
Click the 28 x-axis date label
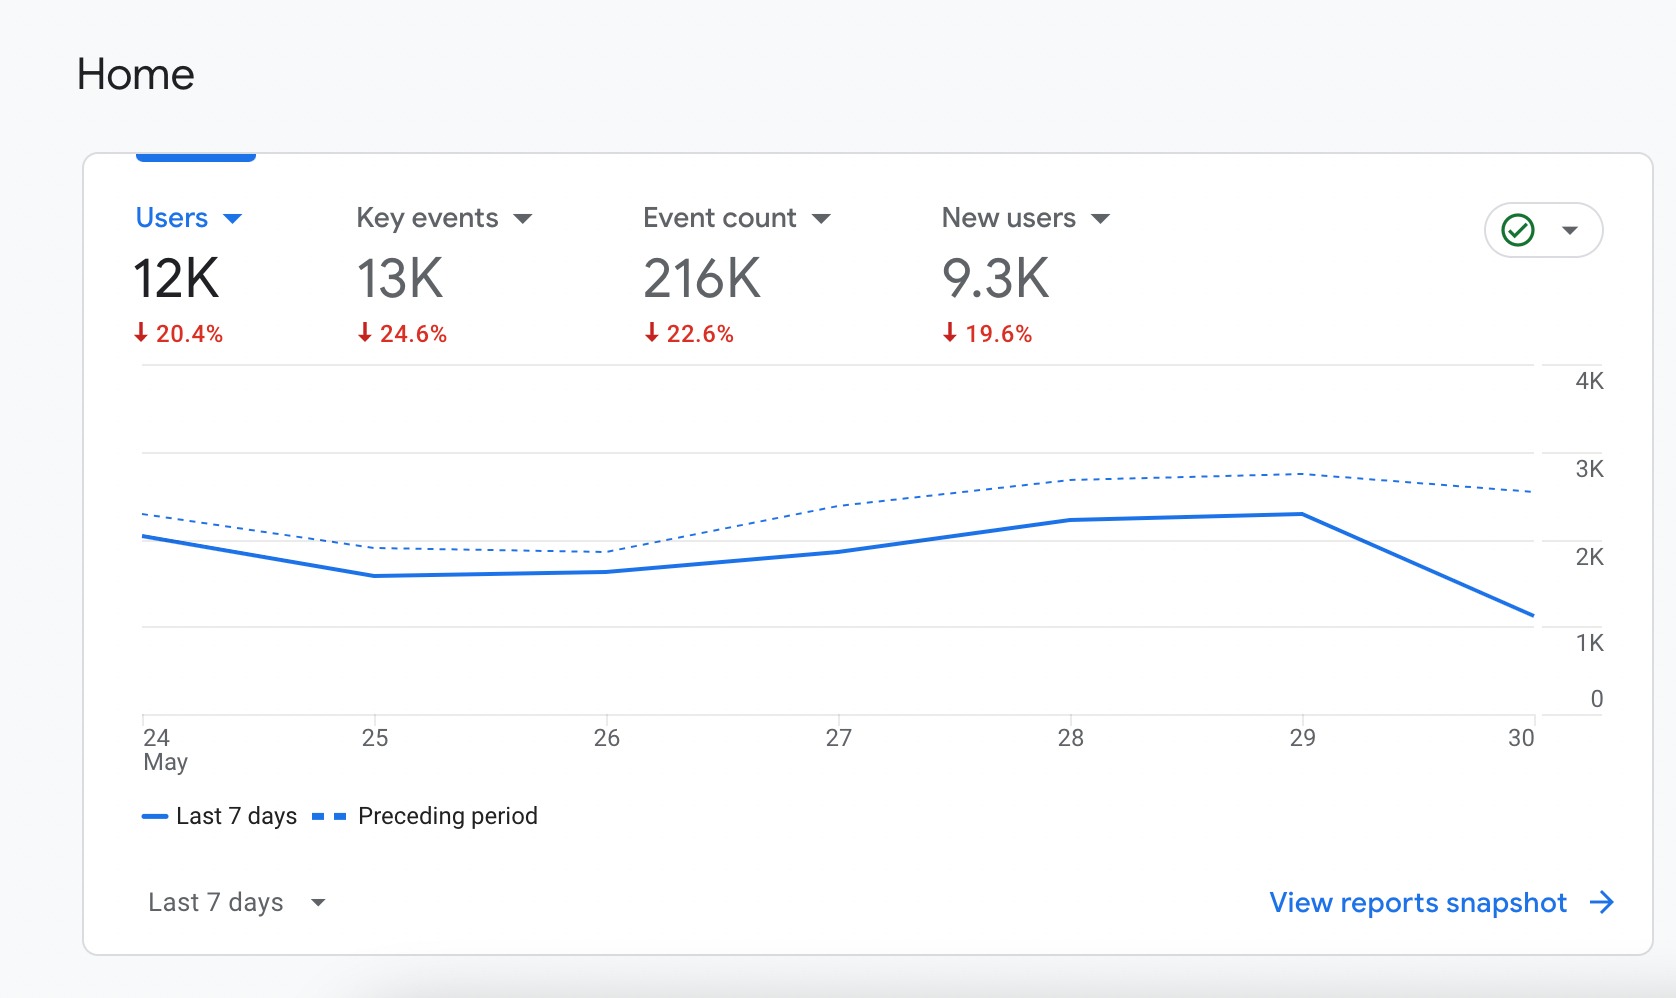(x=1071, y=738)
